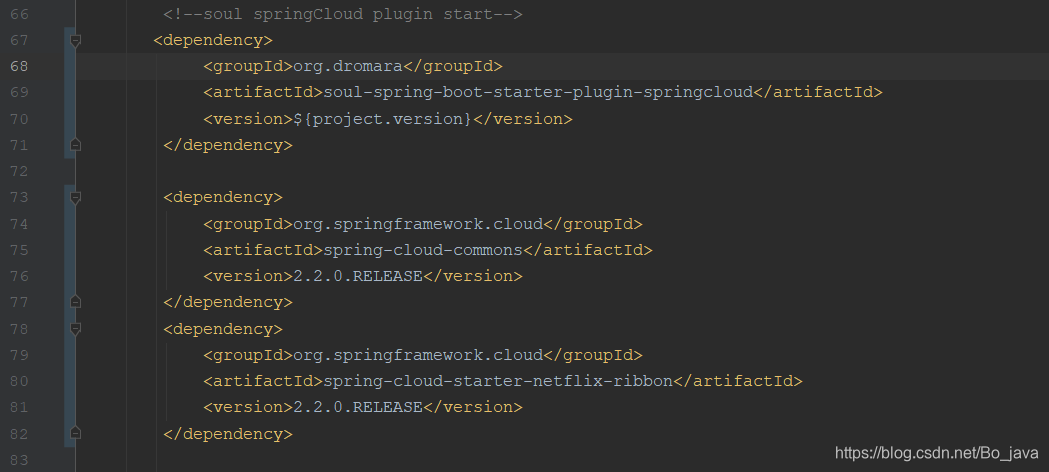
Task: Place cursor on 2.2.0.RELEASE version line 76
Action: [x=358, y=276]
